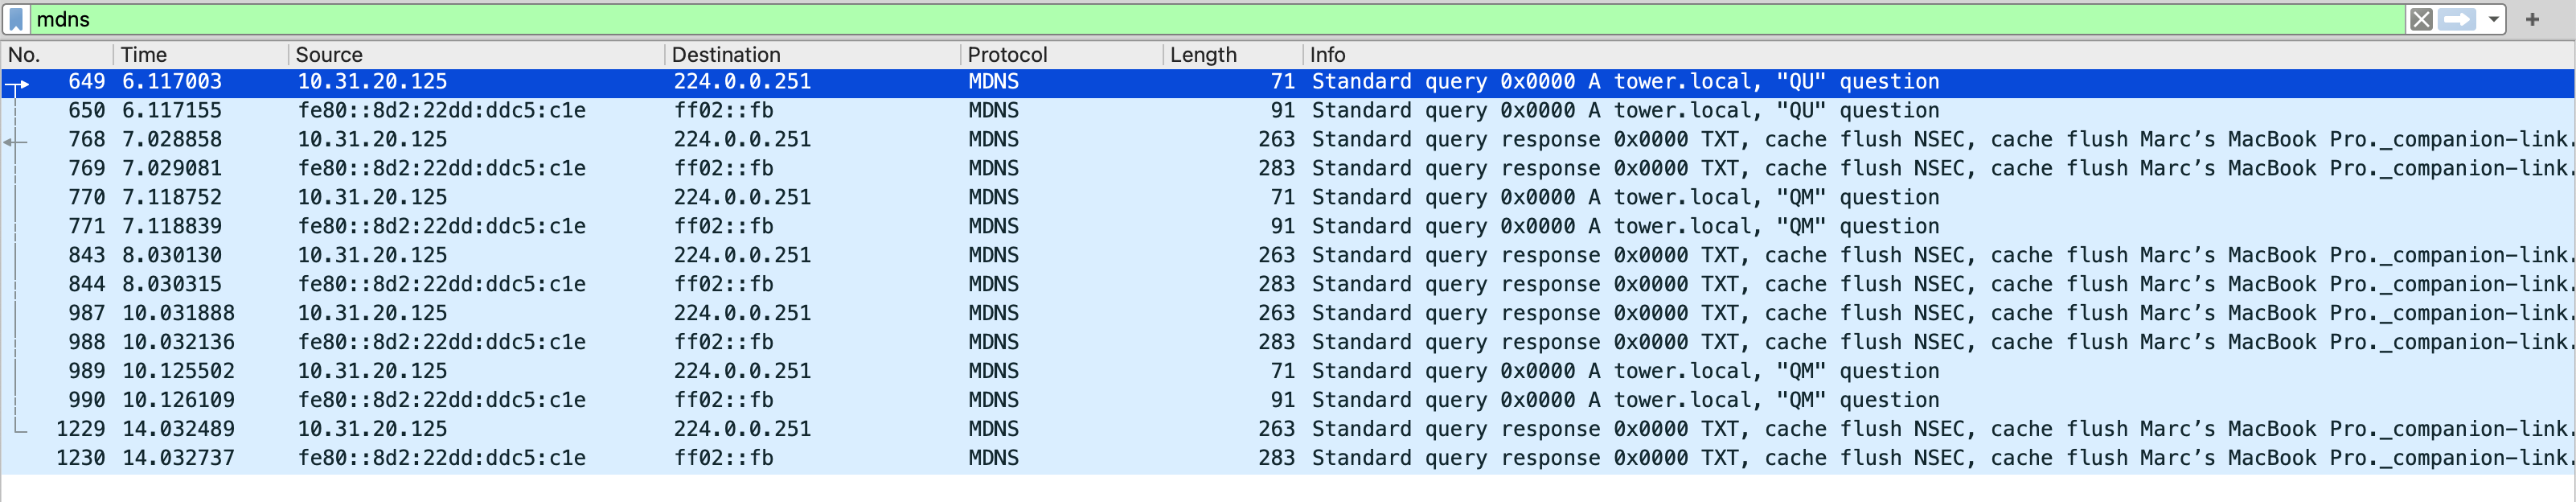2576x502 pixels.
Task: Sort by the Info column header
Action: coord(1938,55)
